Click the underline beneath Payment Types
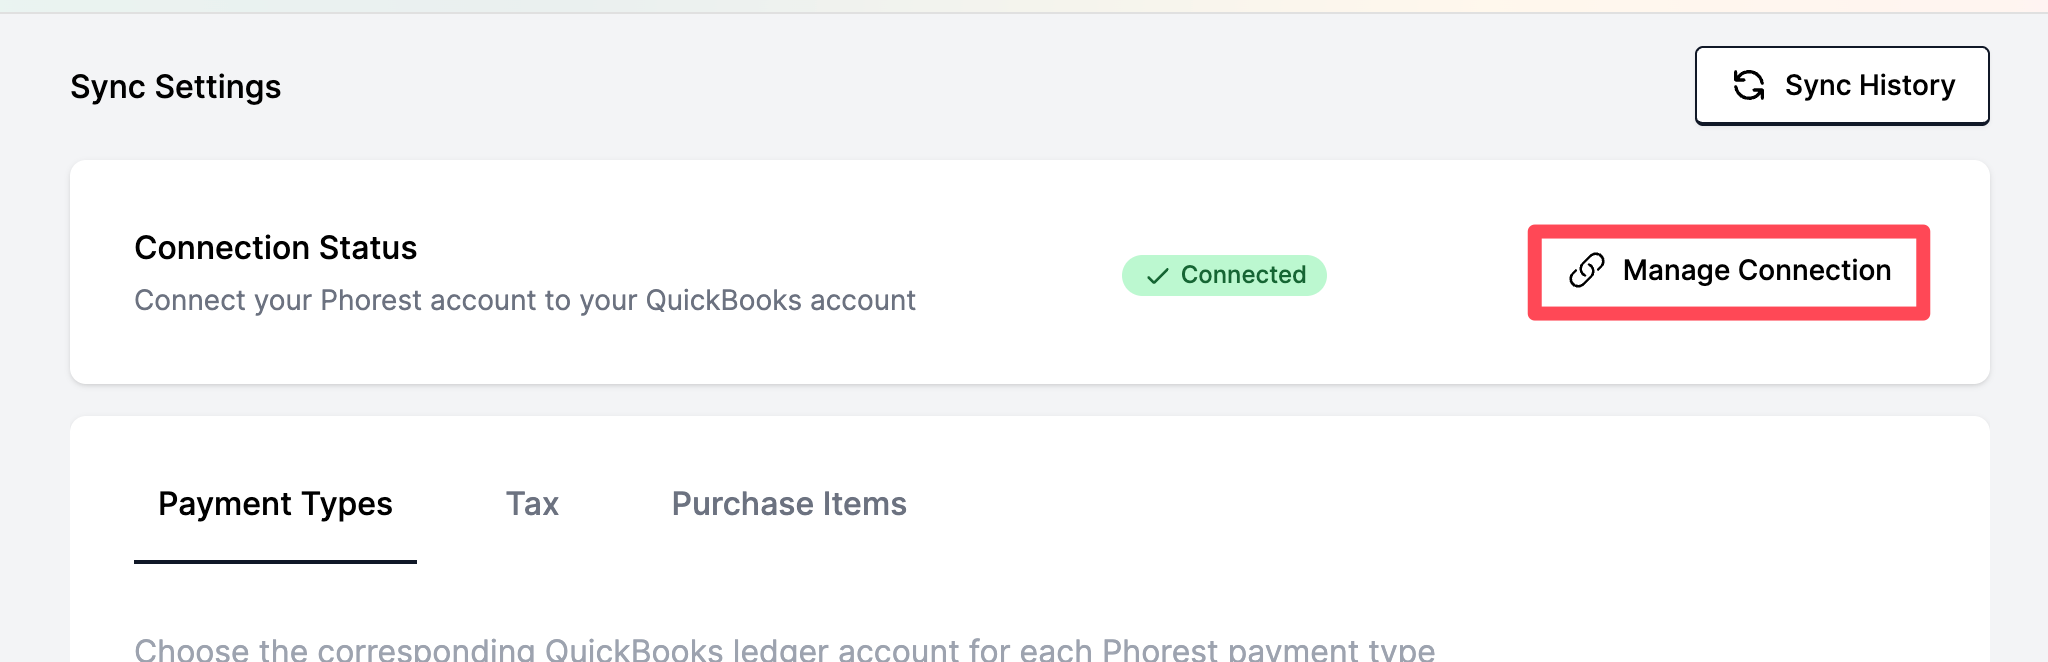The height and width of the screenshot is (662, 2048). 275,562
